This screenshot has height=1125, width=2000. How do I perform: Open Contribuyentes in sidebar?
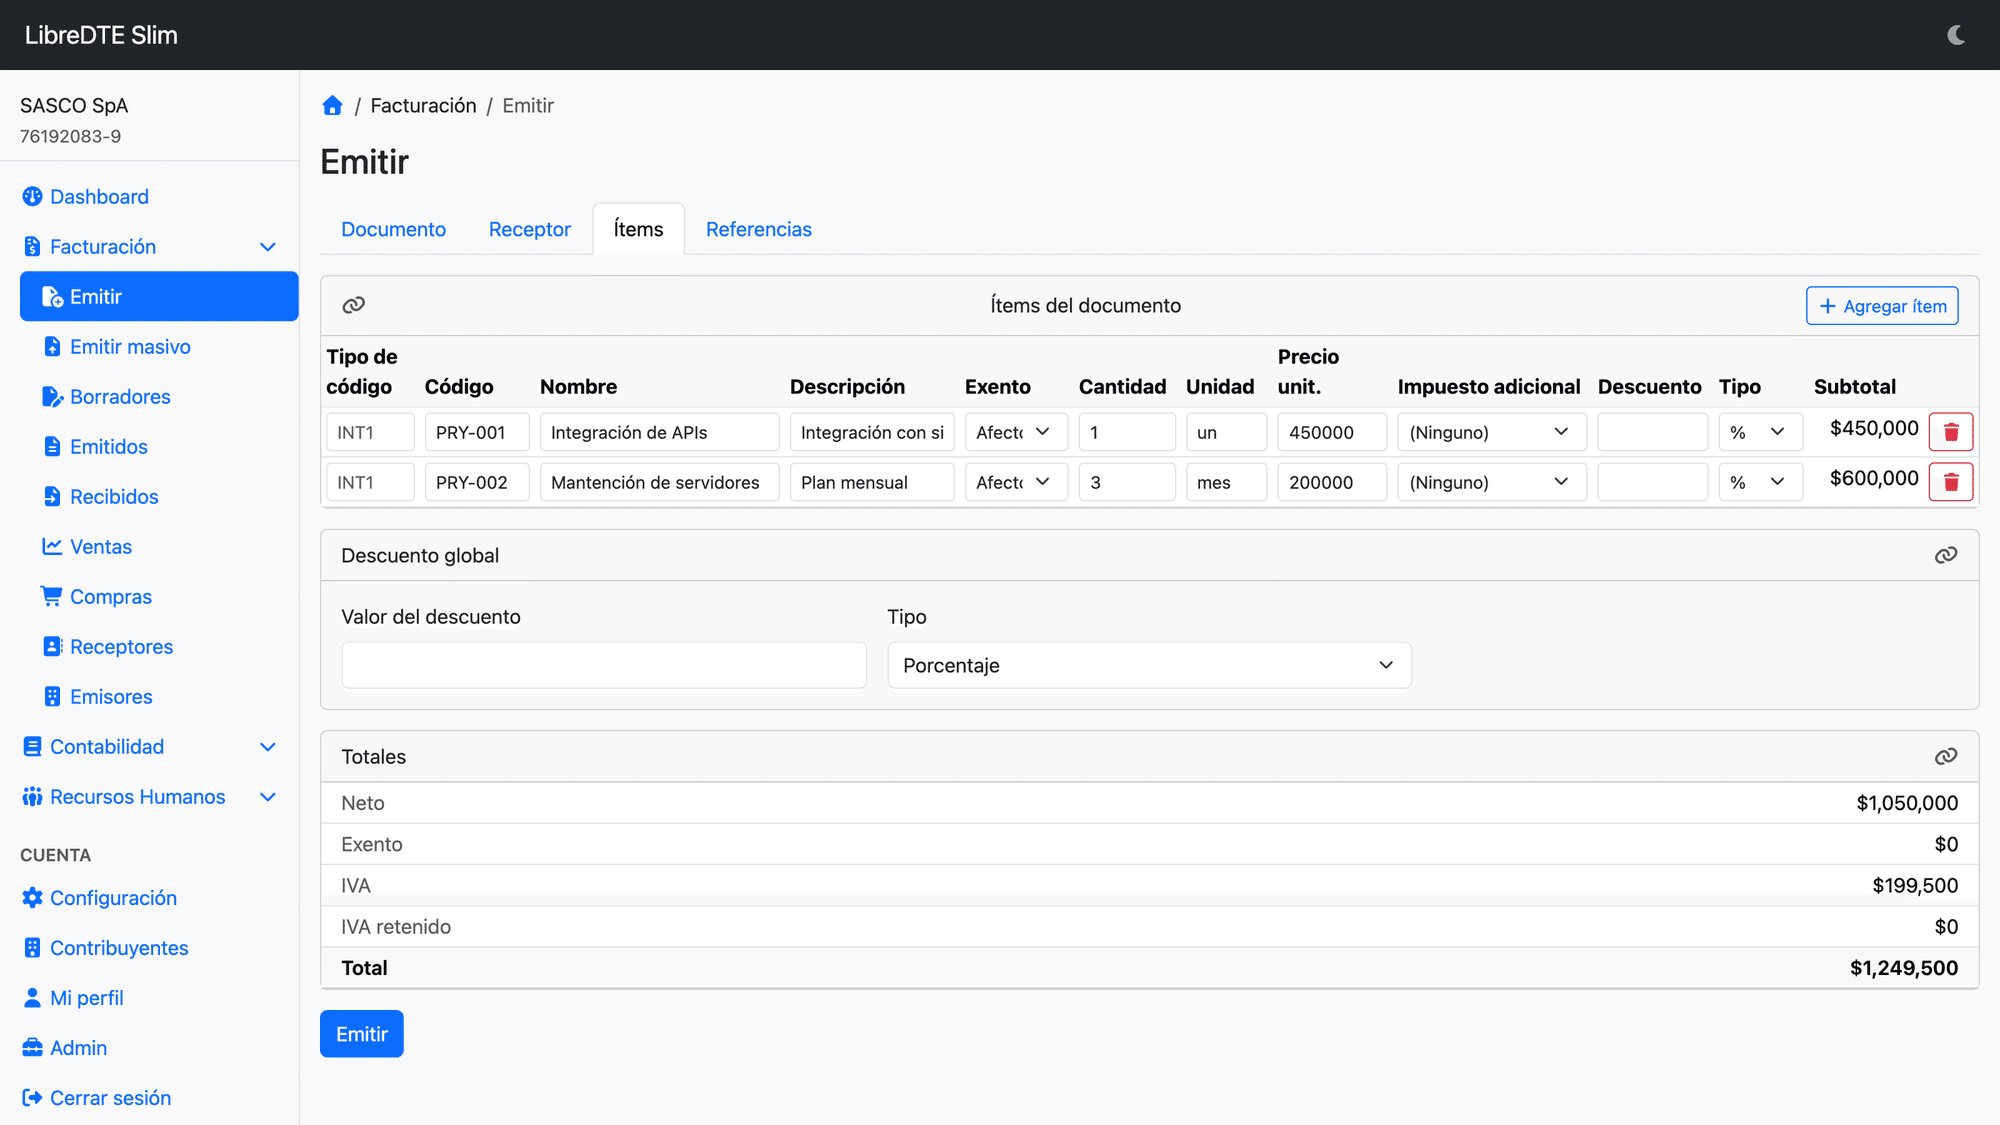pos(105,948)
